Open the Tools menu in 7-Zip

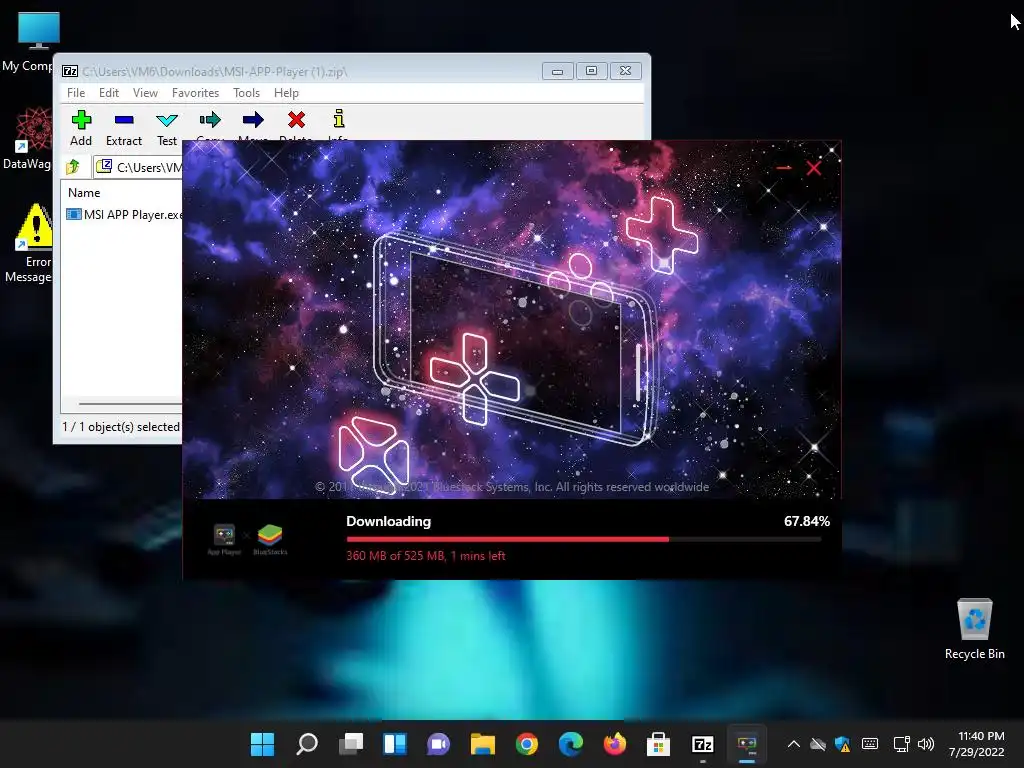click(x=246, y=93)
